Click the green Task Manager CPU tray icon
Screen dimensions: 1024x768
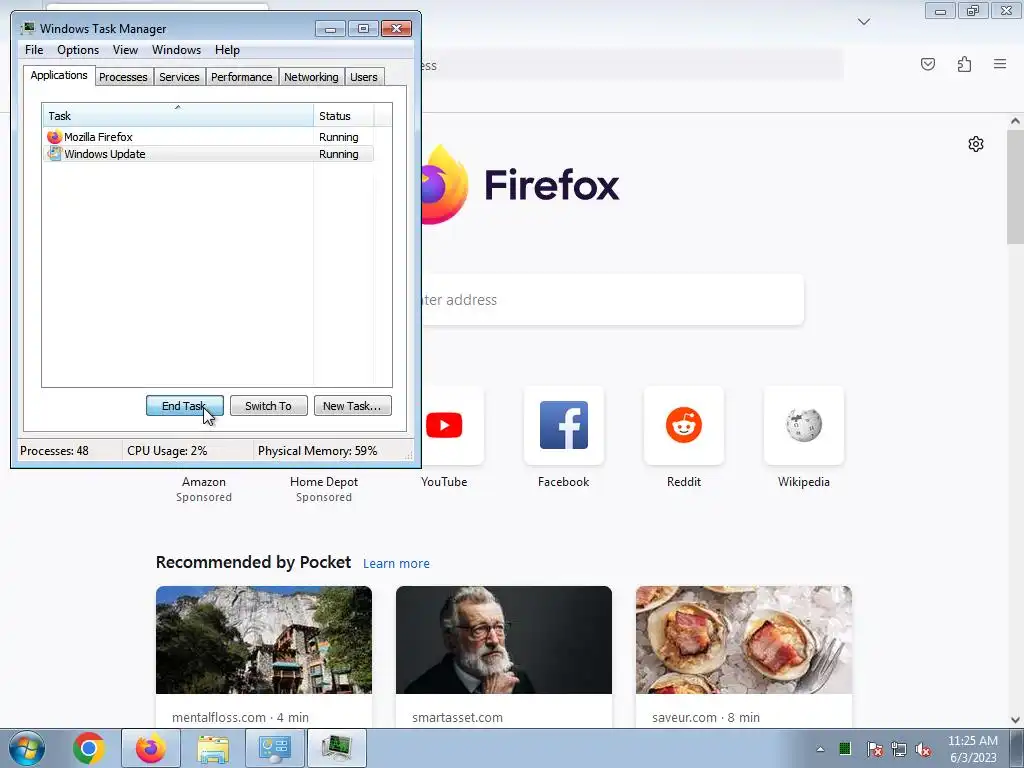point(845,748)
